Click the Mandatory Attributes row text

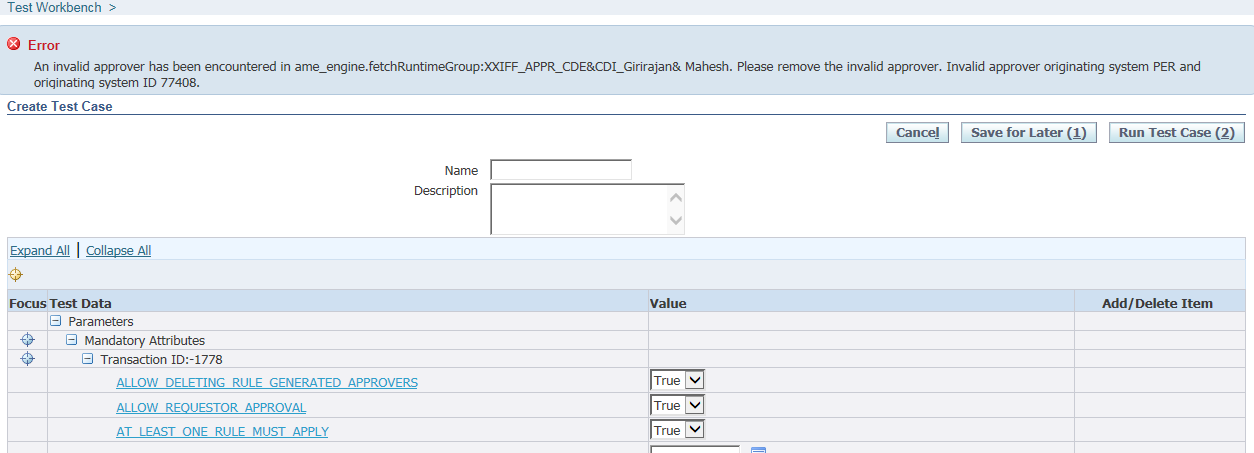point(145,340)
